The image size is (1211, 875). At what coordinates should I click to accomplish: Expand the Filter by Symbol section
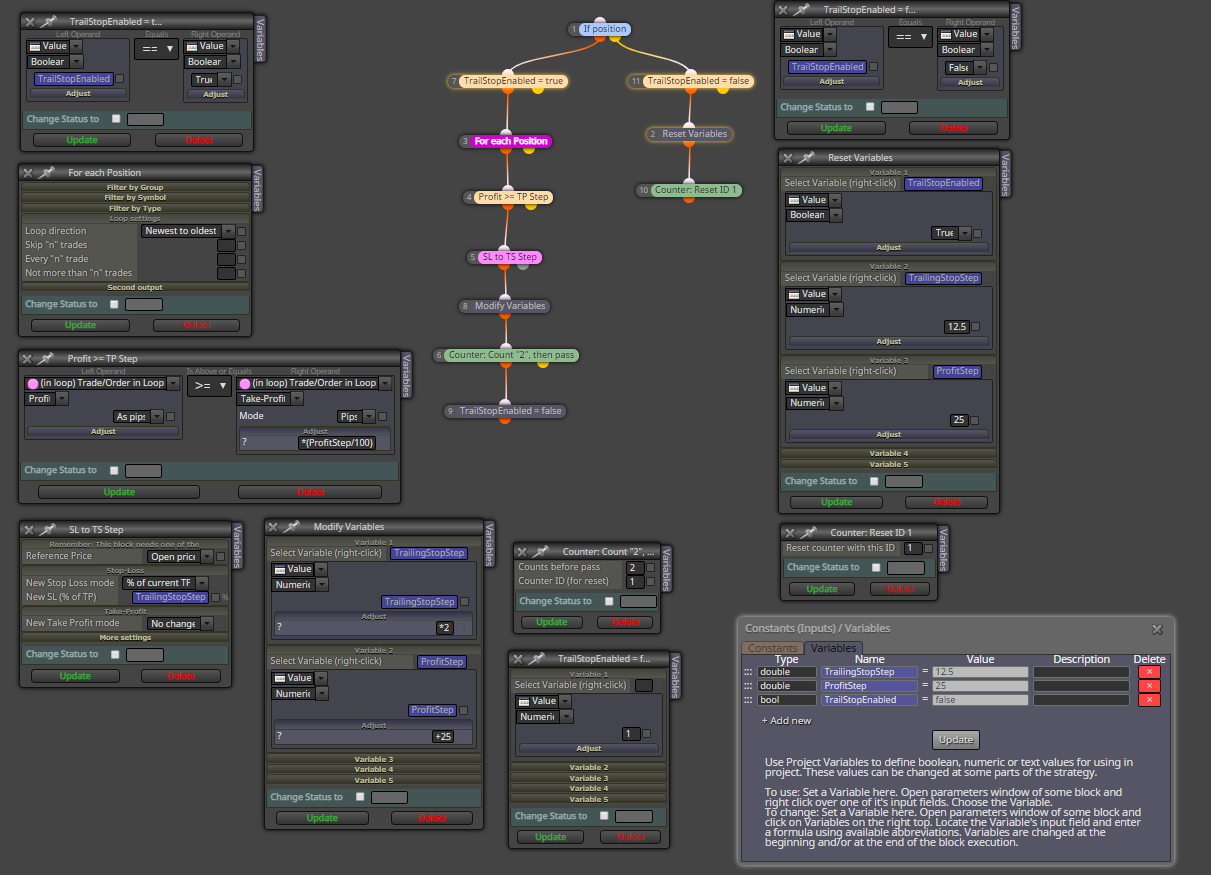(135, 197)
